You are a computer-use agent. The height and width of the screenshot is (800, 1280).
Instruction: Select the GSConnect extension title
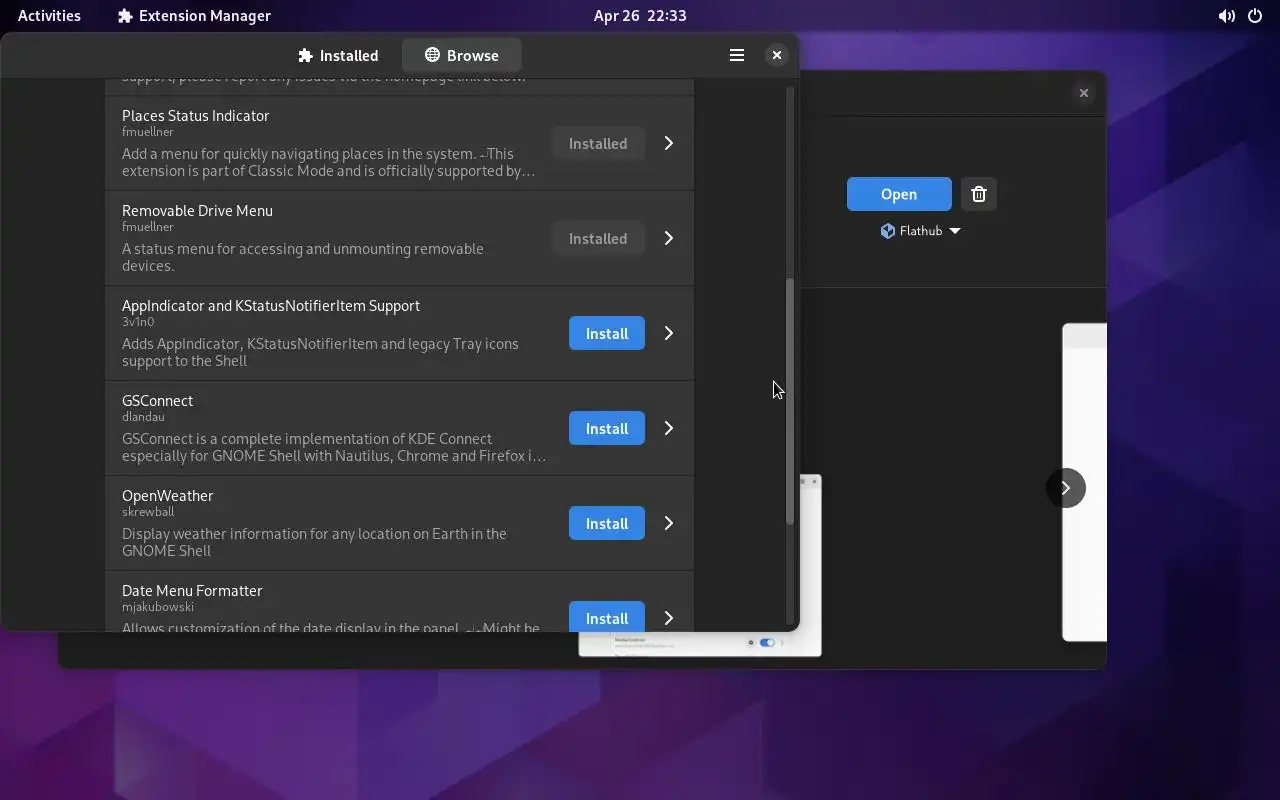coord(157,401)
